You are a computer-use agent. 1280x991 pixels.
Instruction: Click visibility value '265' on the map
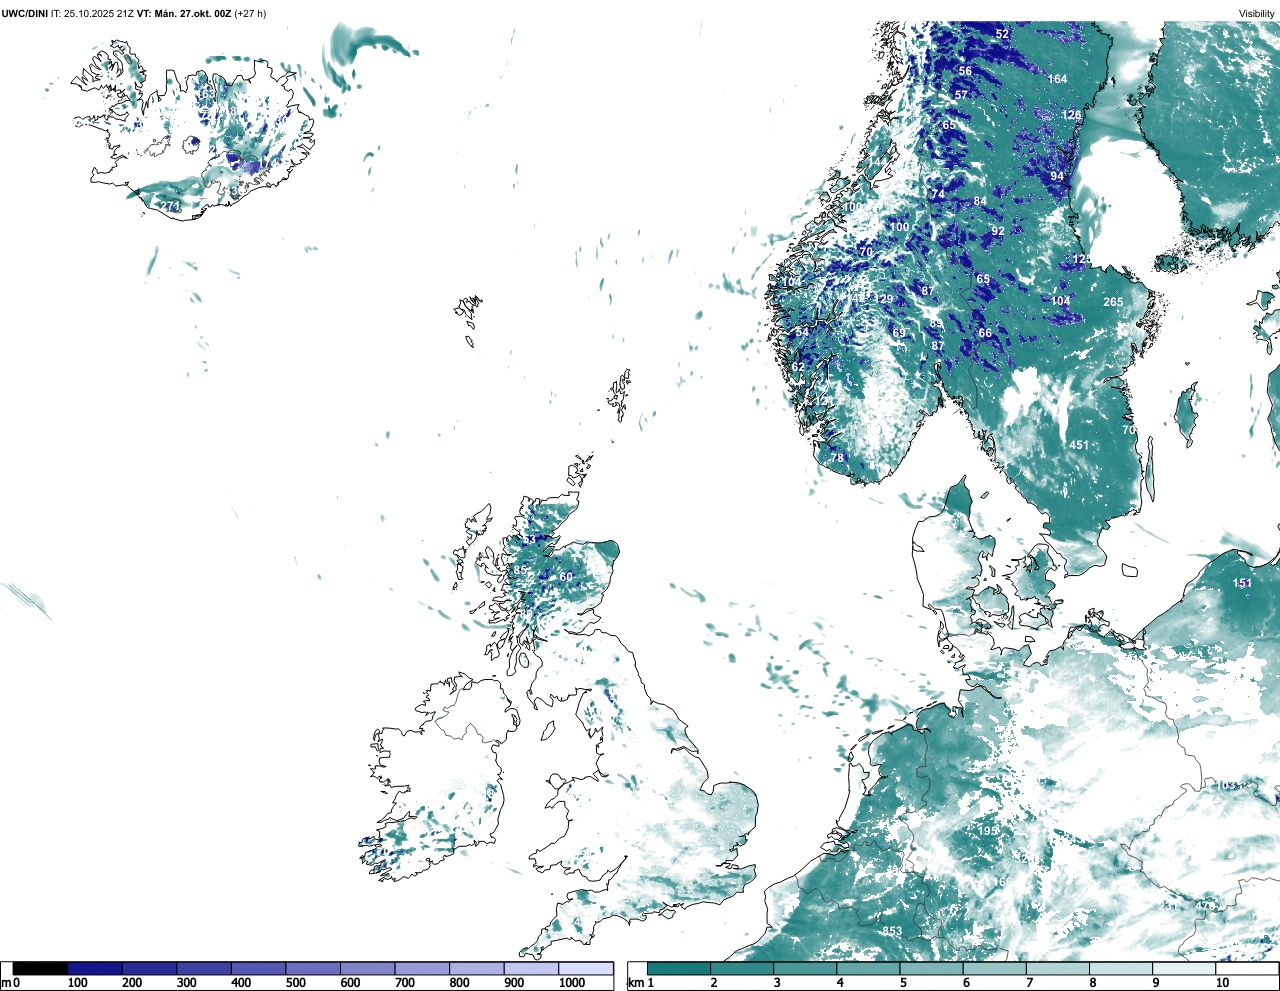click(1113, 302)
